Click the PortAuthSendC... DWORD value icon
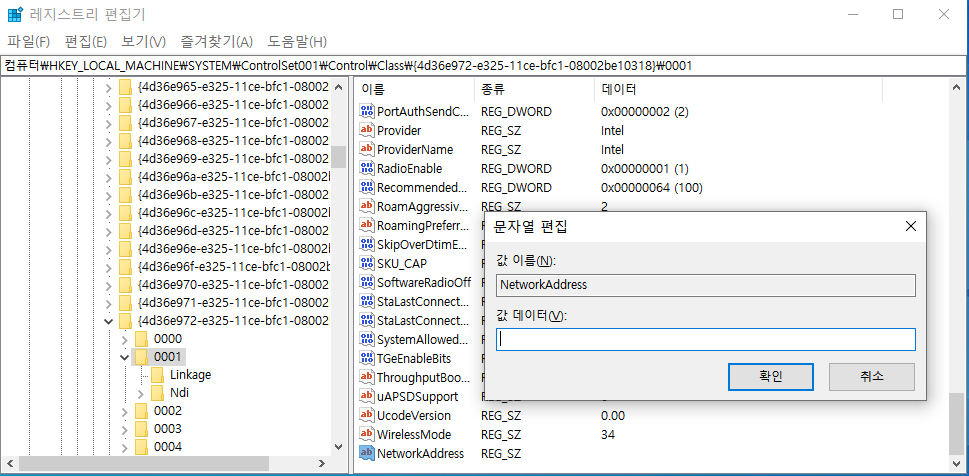969x476 pixels. 367,112
